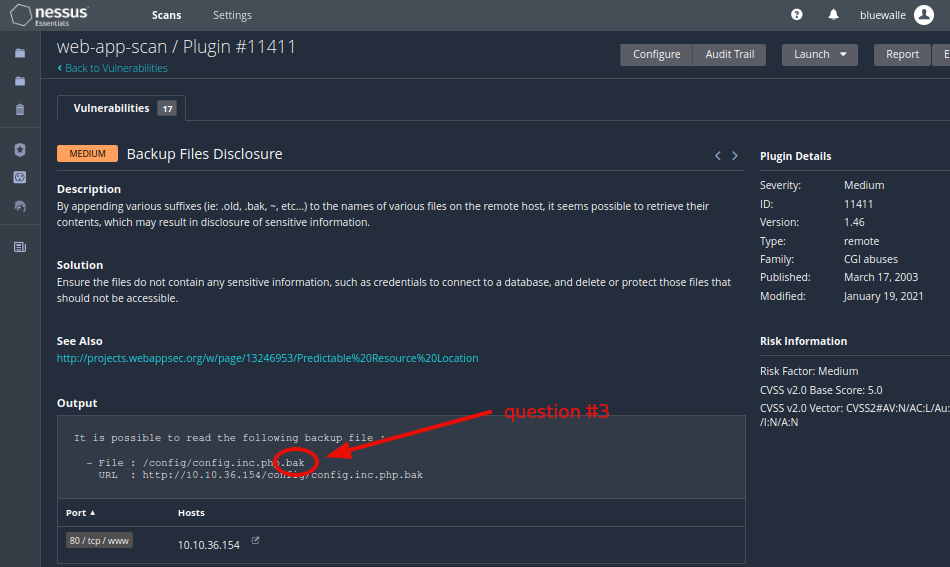Click the Vulnerabilities count badge 17
Image resolution: width=950 pixels, height=567 pixels.
(167, 108)
